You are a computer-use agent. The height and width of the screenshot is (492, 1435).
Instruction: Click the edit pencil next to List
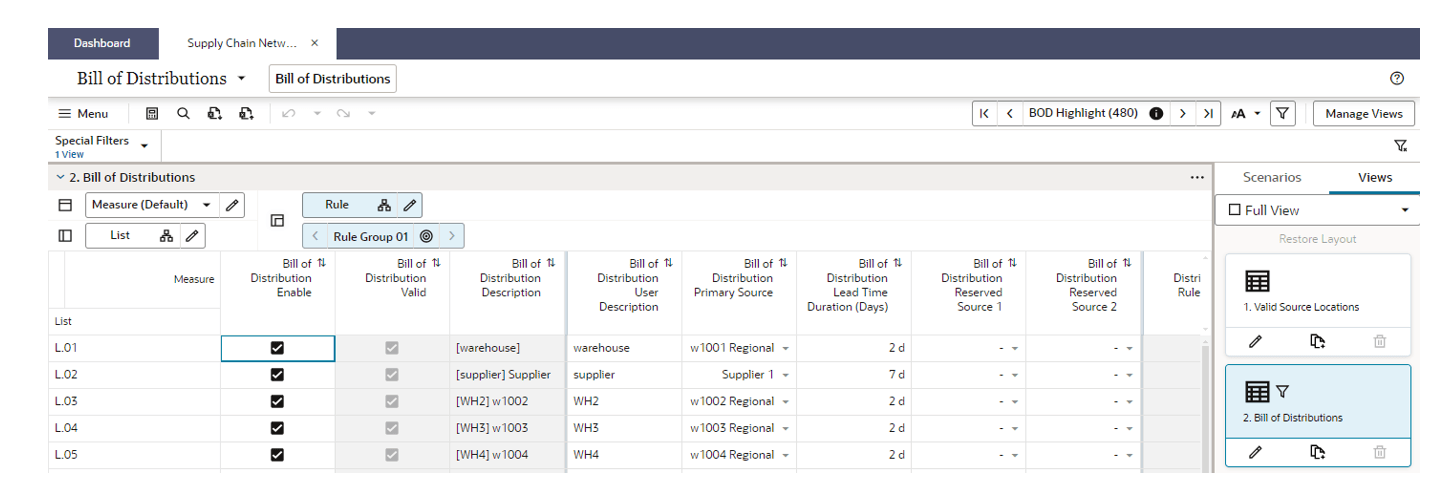[x=192, y=236]
